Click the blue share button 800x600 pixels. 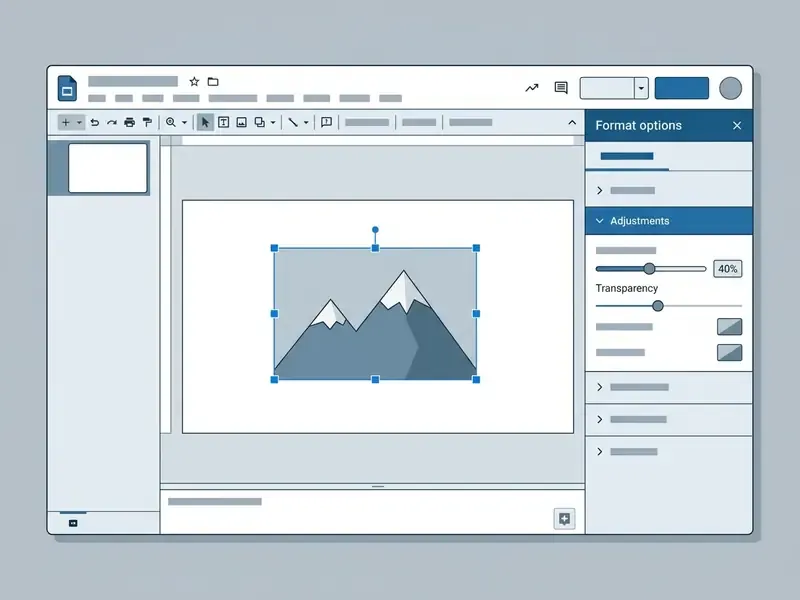[x=682, y=88]
